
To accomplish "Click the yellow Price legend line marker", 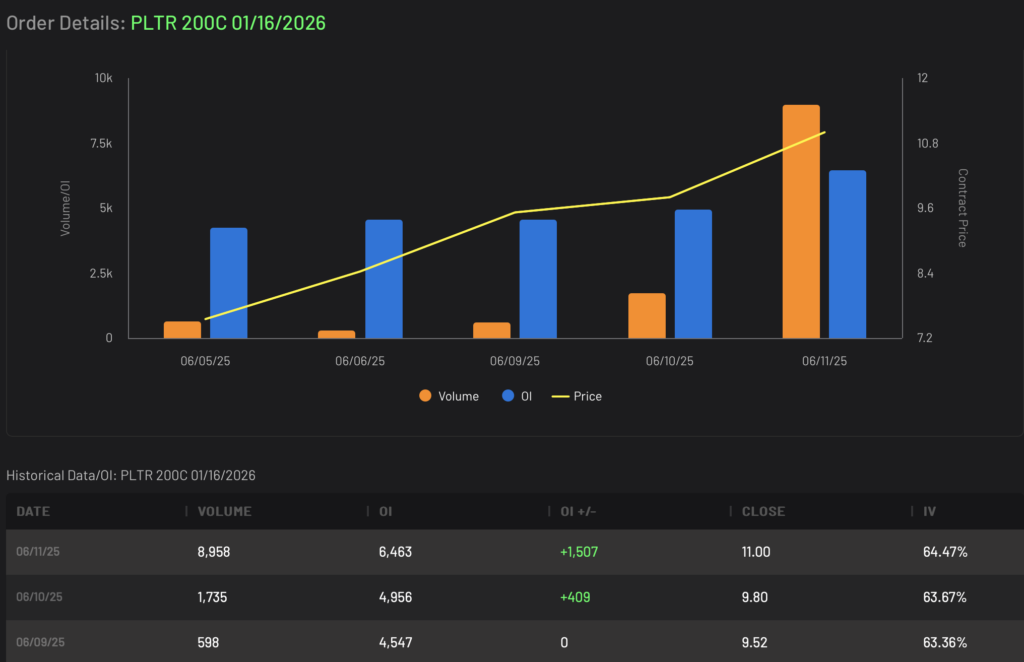I will tap(560, 396).
